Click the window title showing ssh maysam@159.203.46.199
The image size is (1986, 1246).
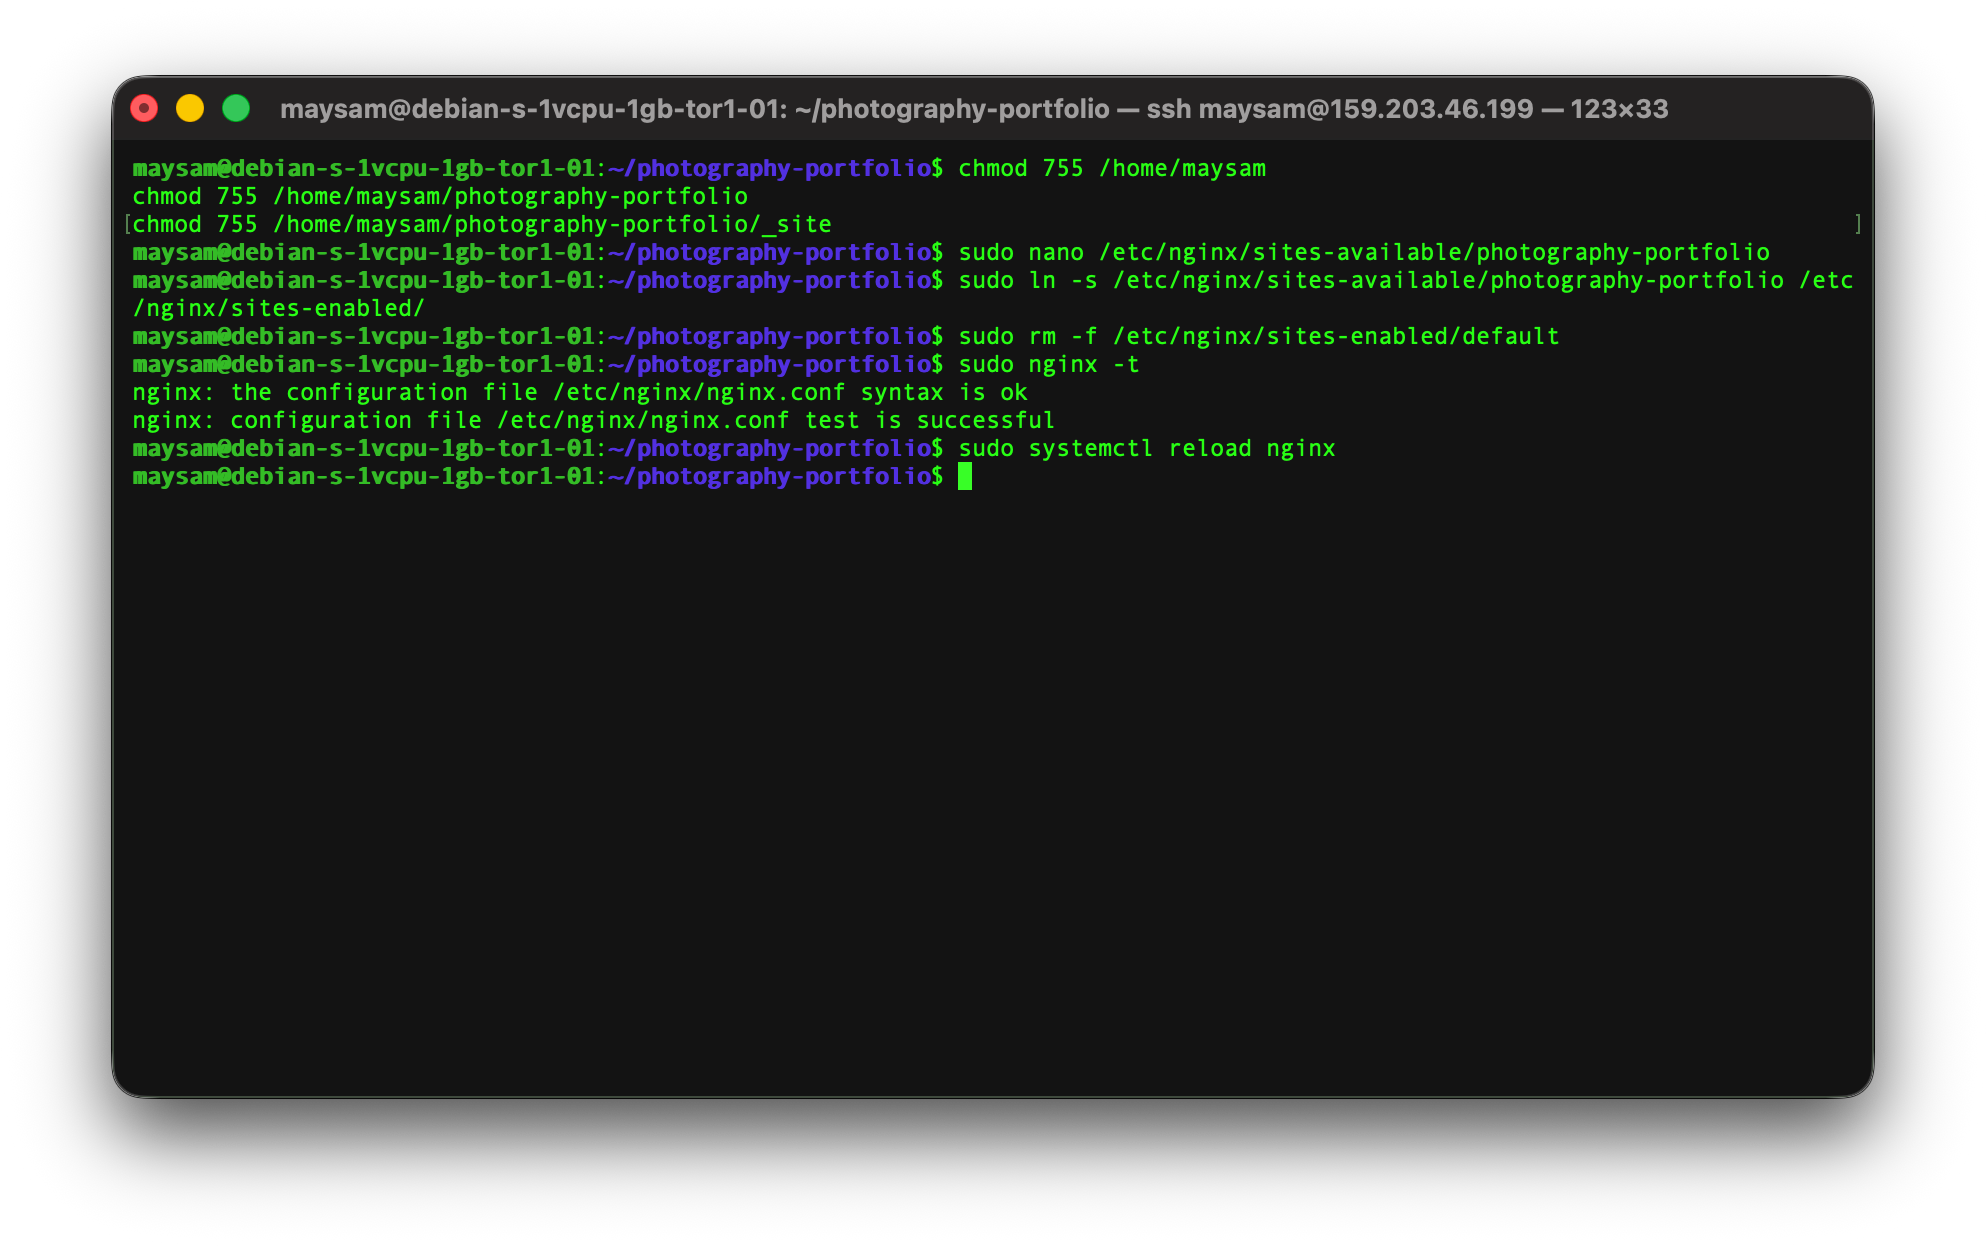[974, 109]
